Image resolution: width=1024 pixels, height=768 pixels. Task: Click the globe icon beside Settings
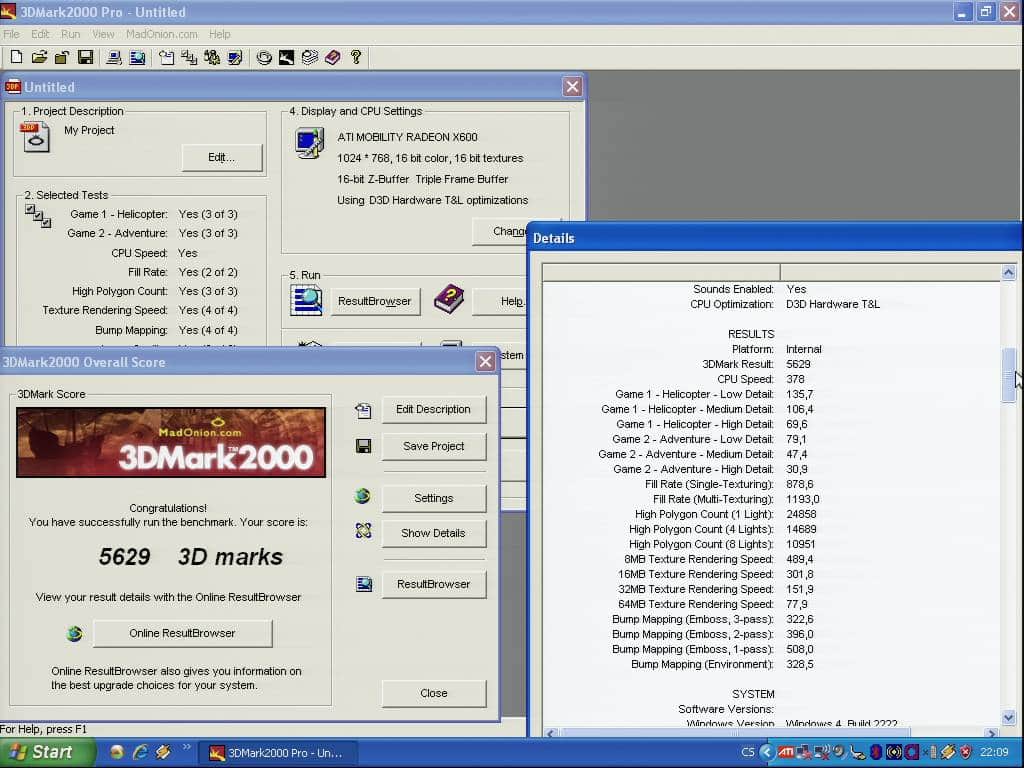362,497
